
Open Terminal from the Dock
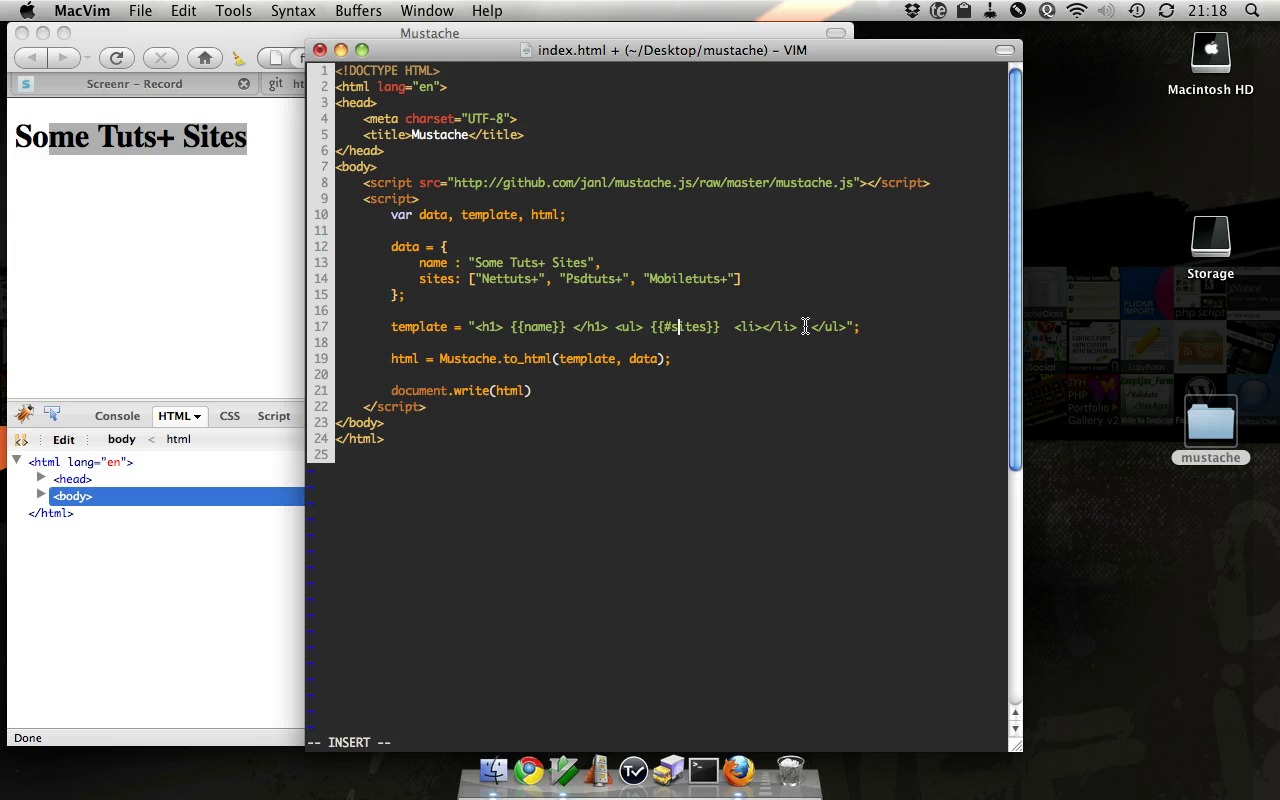[x=703, y=771]
